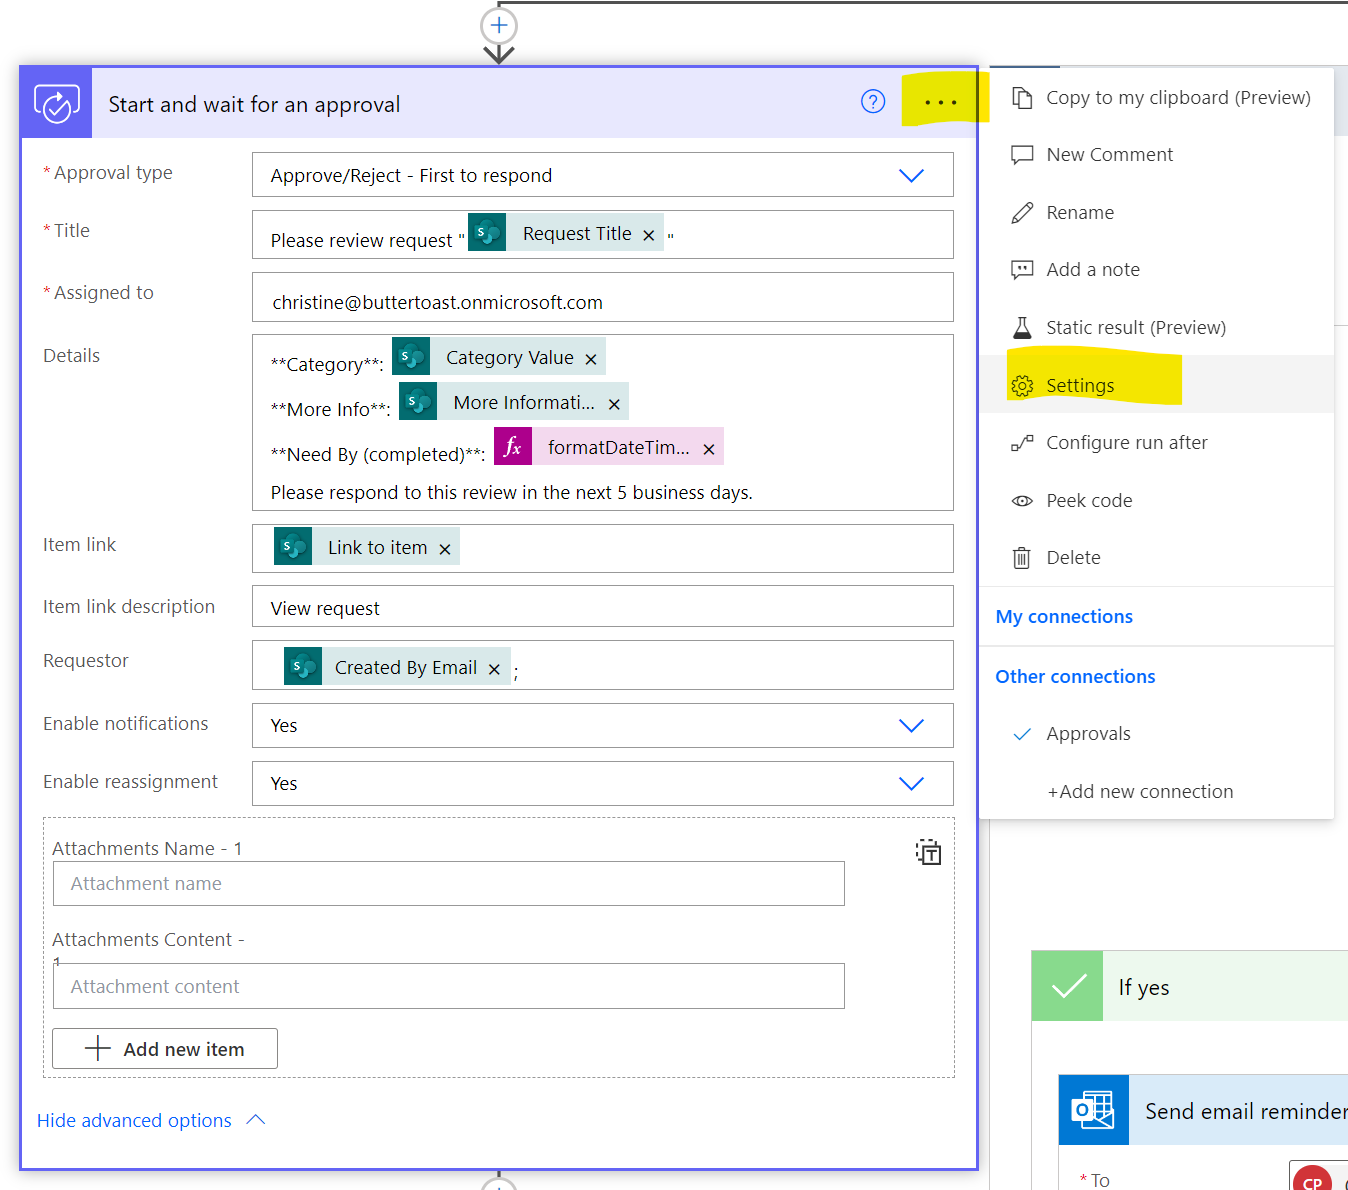Select the Peek code eye icon
This screenshot has width=1348, height=1190.
click(x=1021, y=500)
